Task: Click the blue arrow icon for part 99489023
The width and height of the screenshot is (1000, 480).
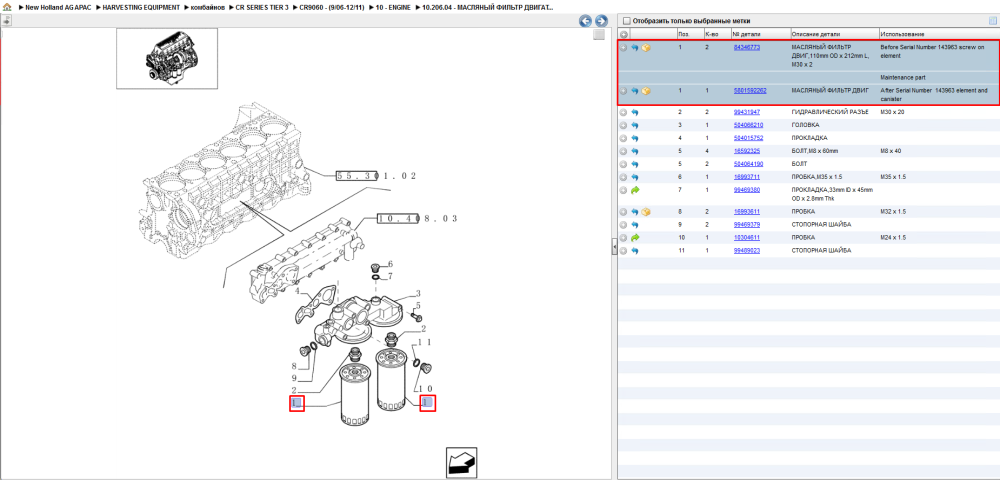Action: [635, 251]
